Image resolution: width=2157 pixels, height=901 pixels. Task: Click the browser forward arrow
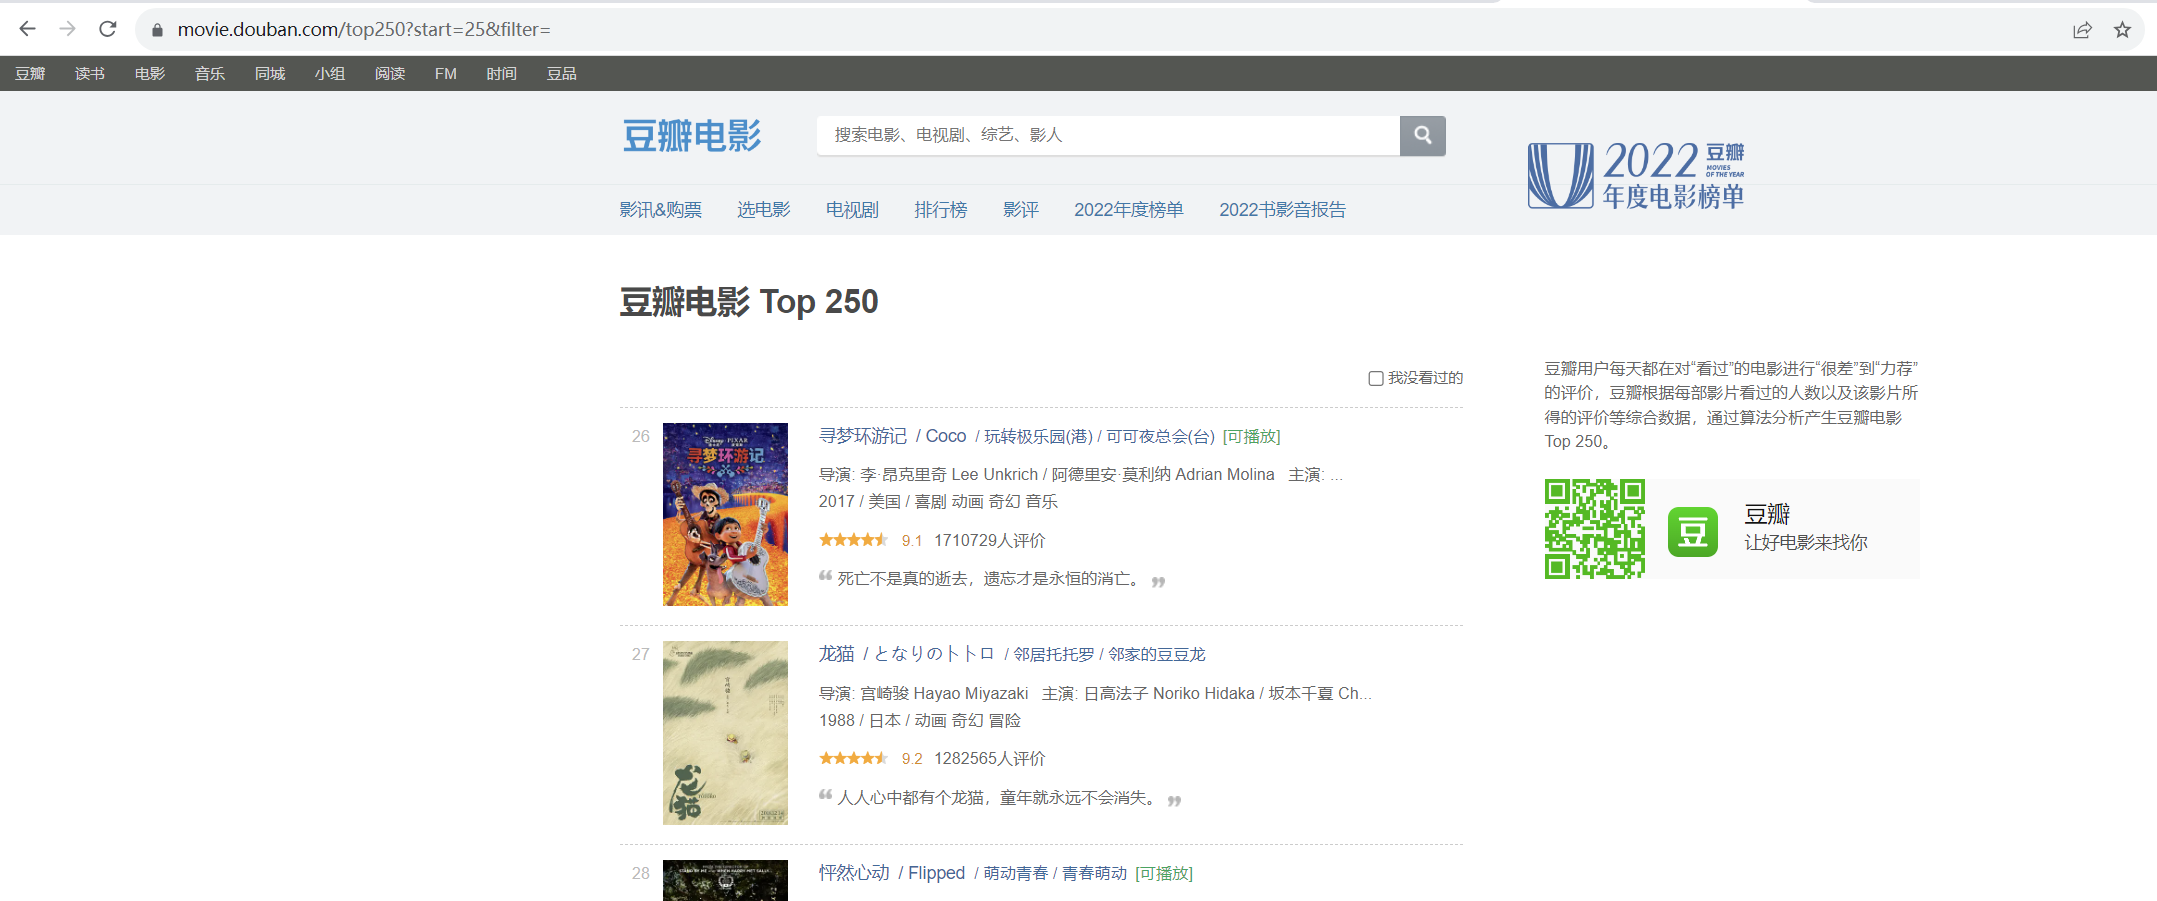[x=67, y=29]
